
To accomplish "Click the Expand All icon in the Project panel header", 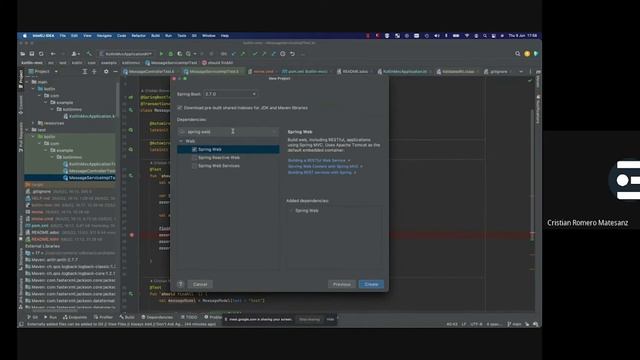I will click(x=85, y=71).
